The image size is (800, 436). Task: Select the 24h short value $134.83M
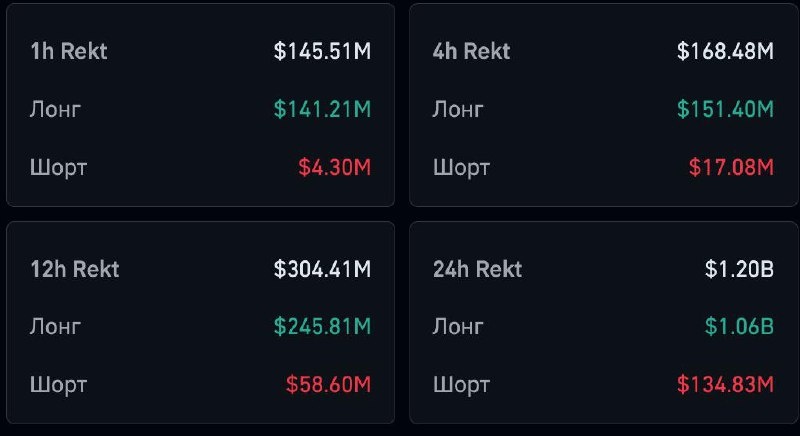[725, 384]
